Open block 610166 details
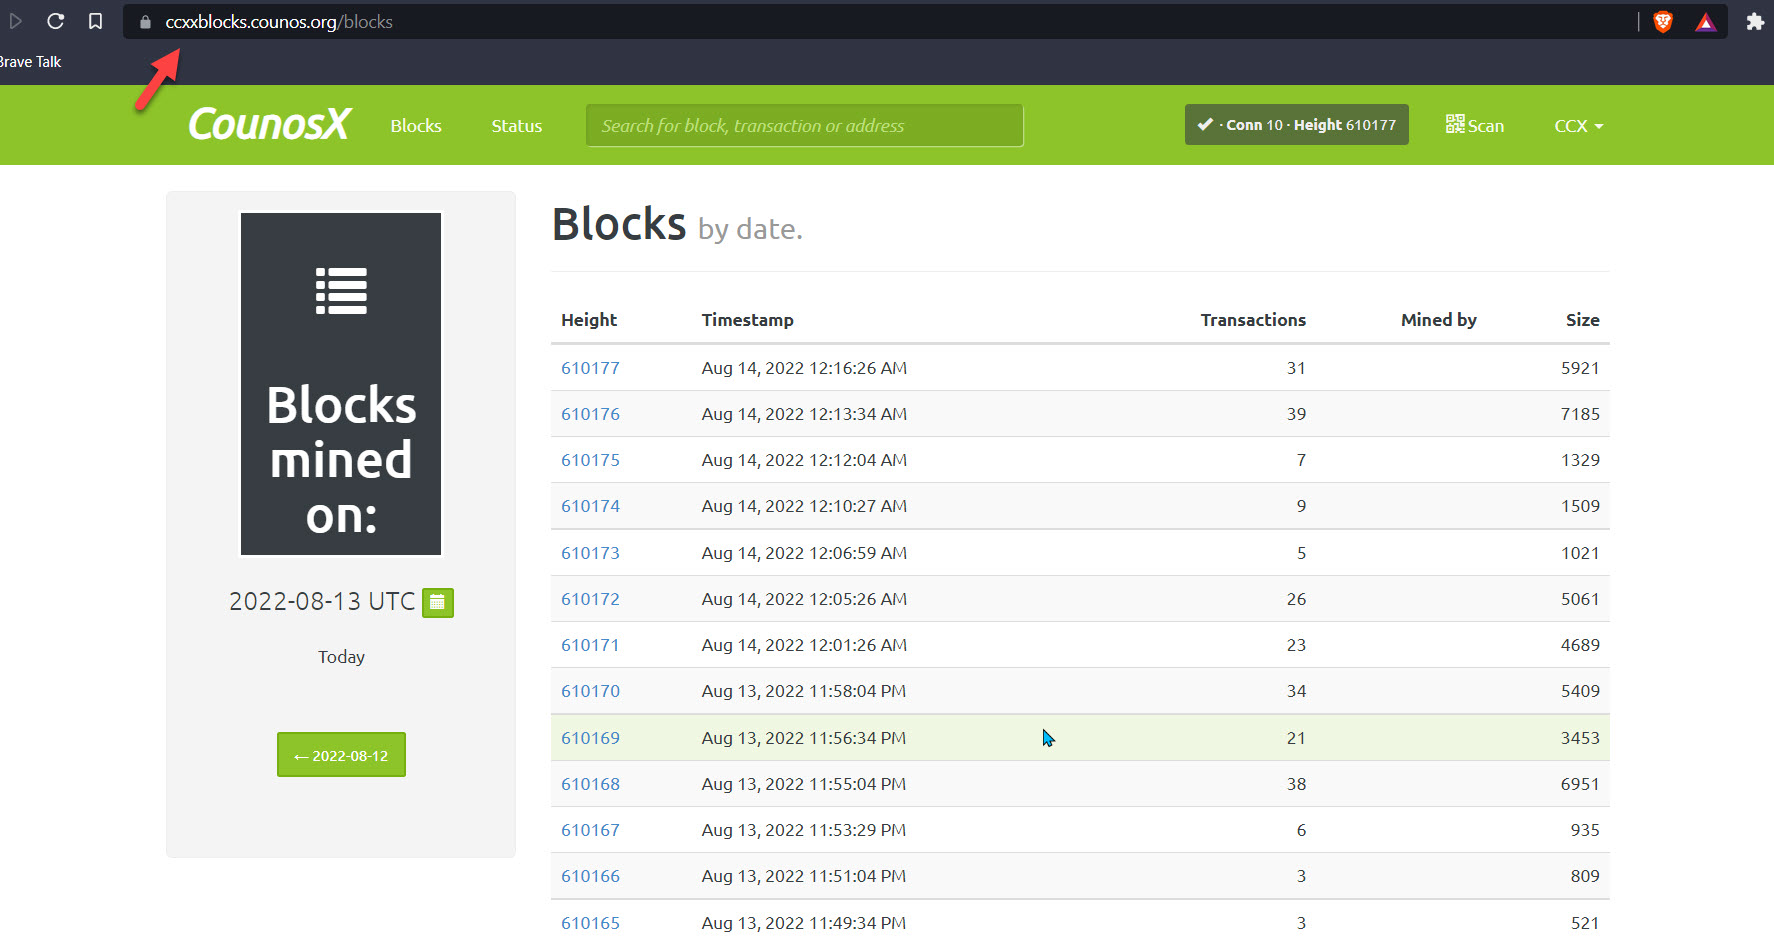 coord(590,876)
